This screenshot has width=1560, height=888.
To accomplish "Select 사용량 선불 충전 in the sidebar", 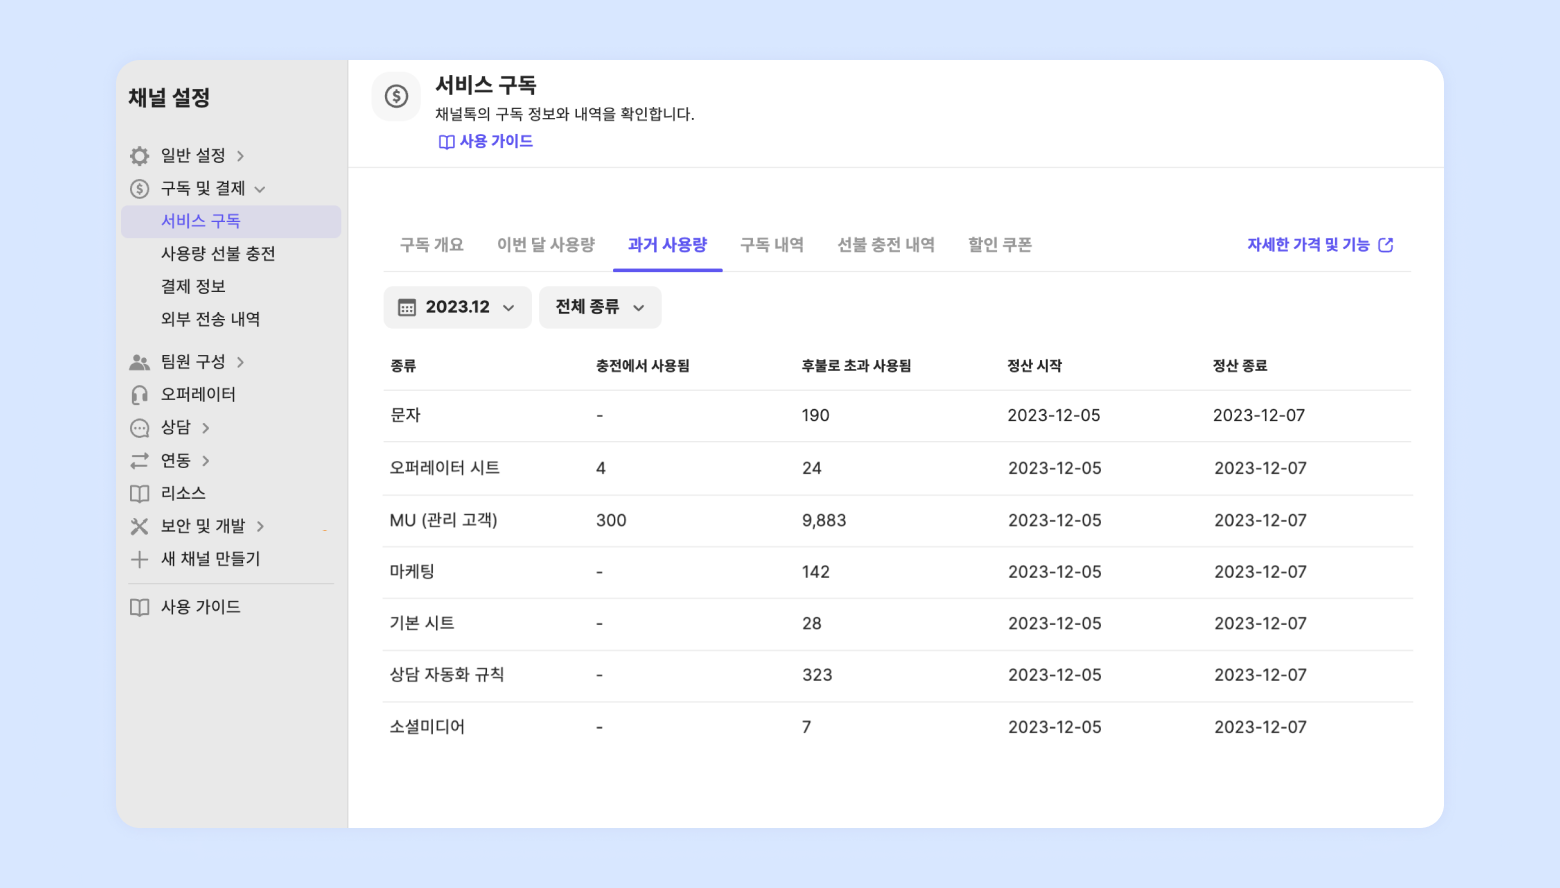I will (218, 254).
